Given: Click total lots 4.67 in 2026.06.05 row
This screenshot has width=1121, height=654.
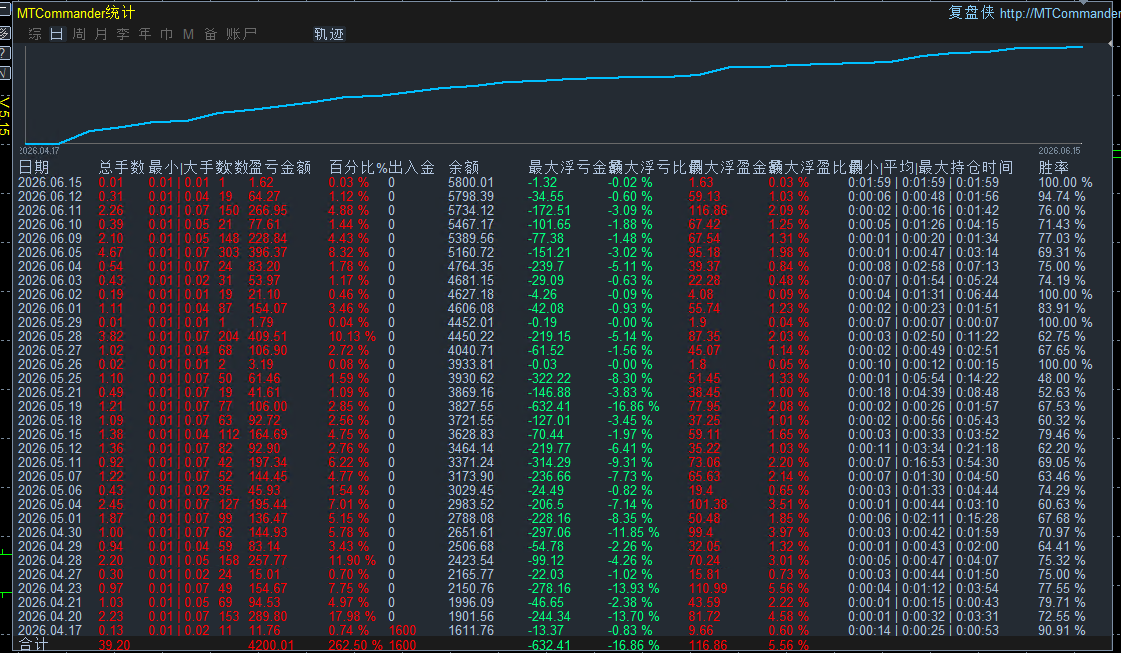Looking at the screenshot, I should [x=111, y=252].
